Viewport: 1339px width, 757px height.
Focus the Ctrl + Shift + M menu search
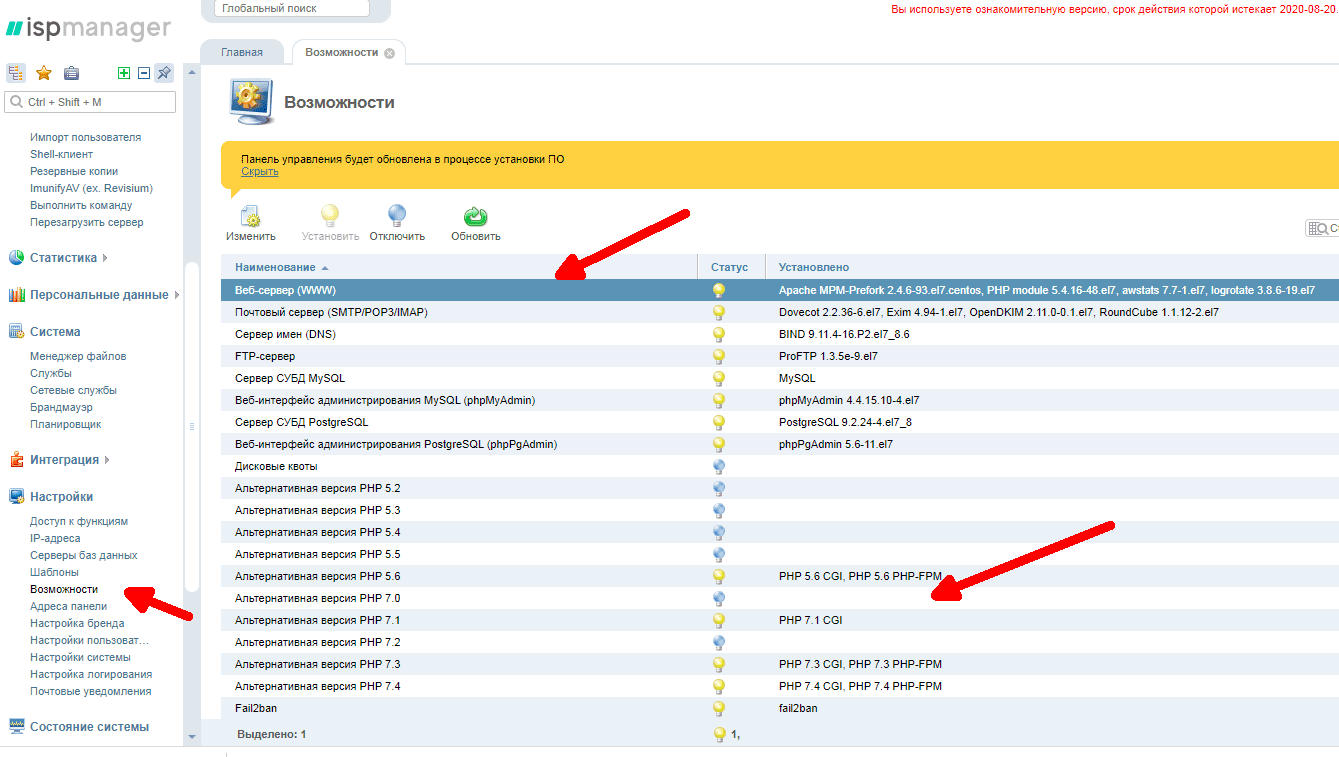(90, 102)
